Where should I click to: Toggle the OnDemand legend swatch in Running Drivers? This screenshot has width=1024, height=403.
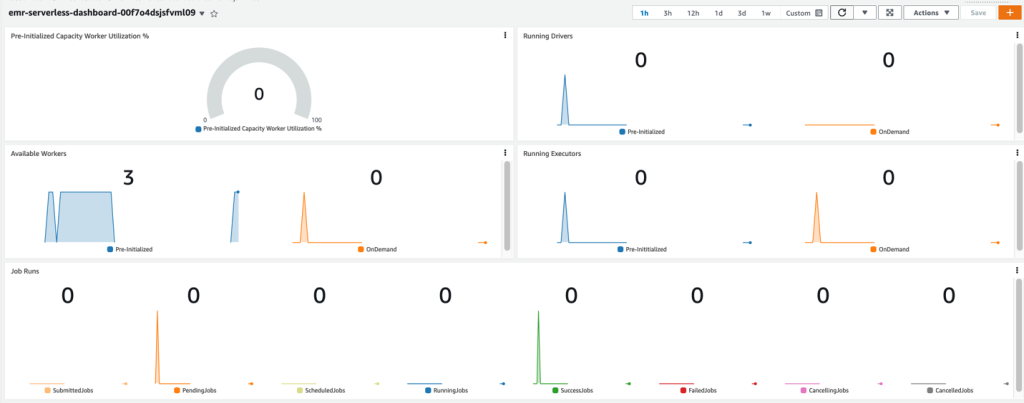point(874,132)
